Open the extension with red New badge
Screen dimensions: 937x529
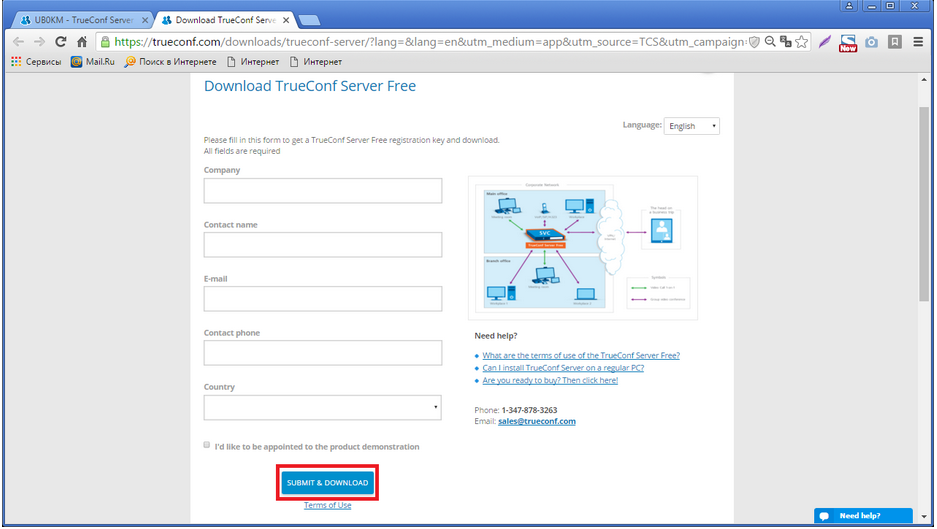[847, 42]
